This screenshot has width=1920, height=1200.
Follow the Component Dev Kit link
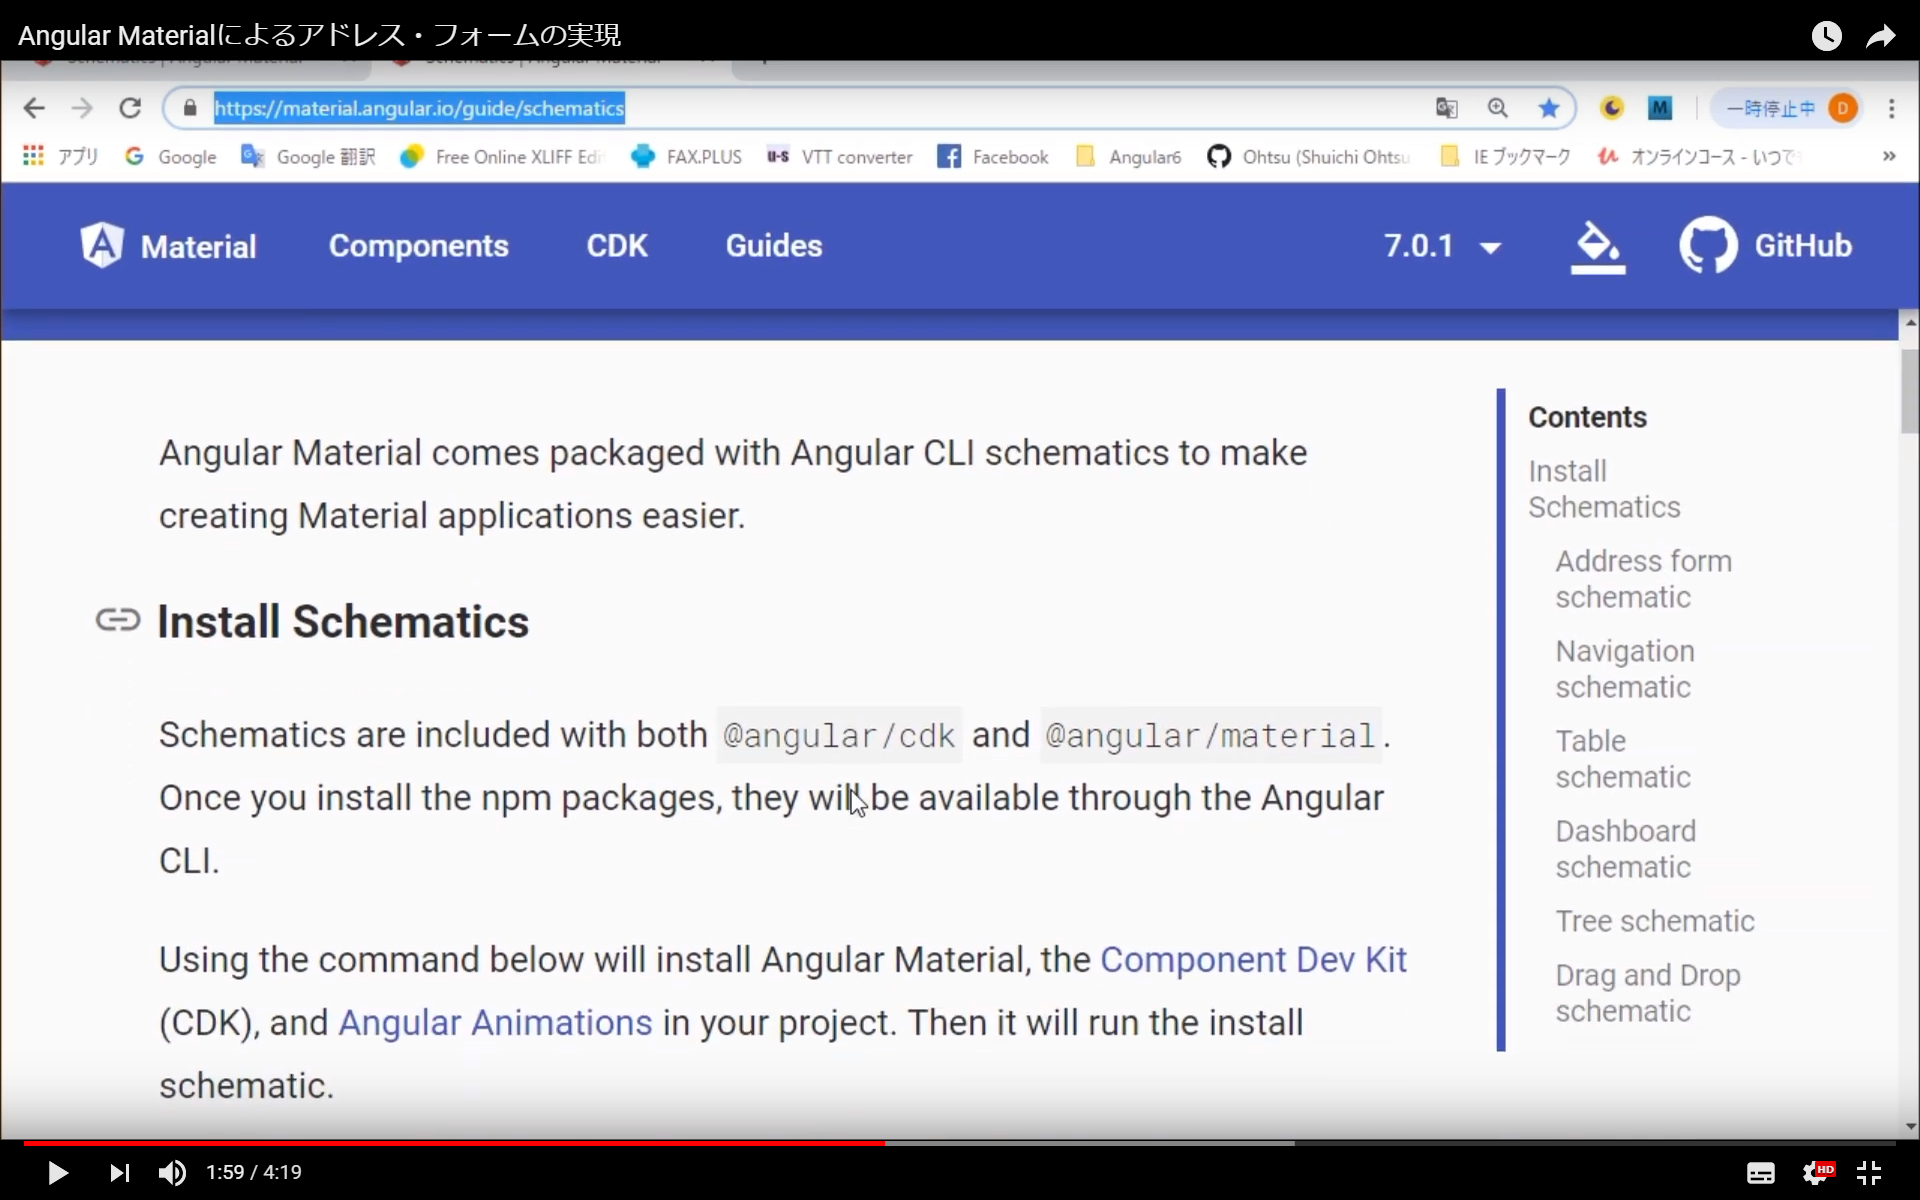[1253, 960]
